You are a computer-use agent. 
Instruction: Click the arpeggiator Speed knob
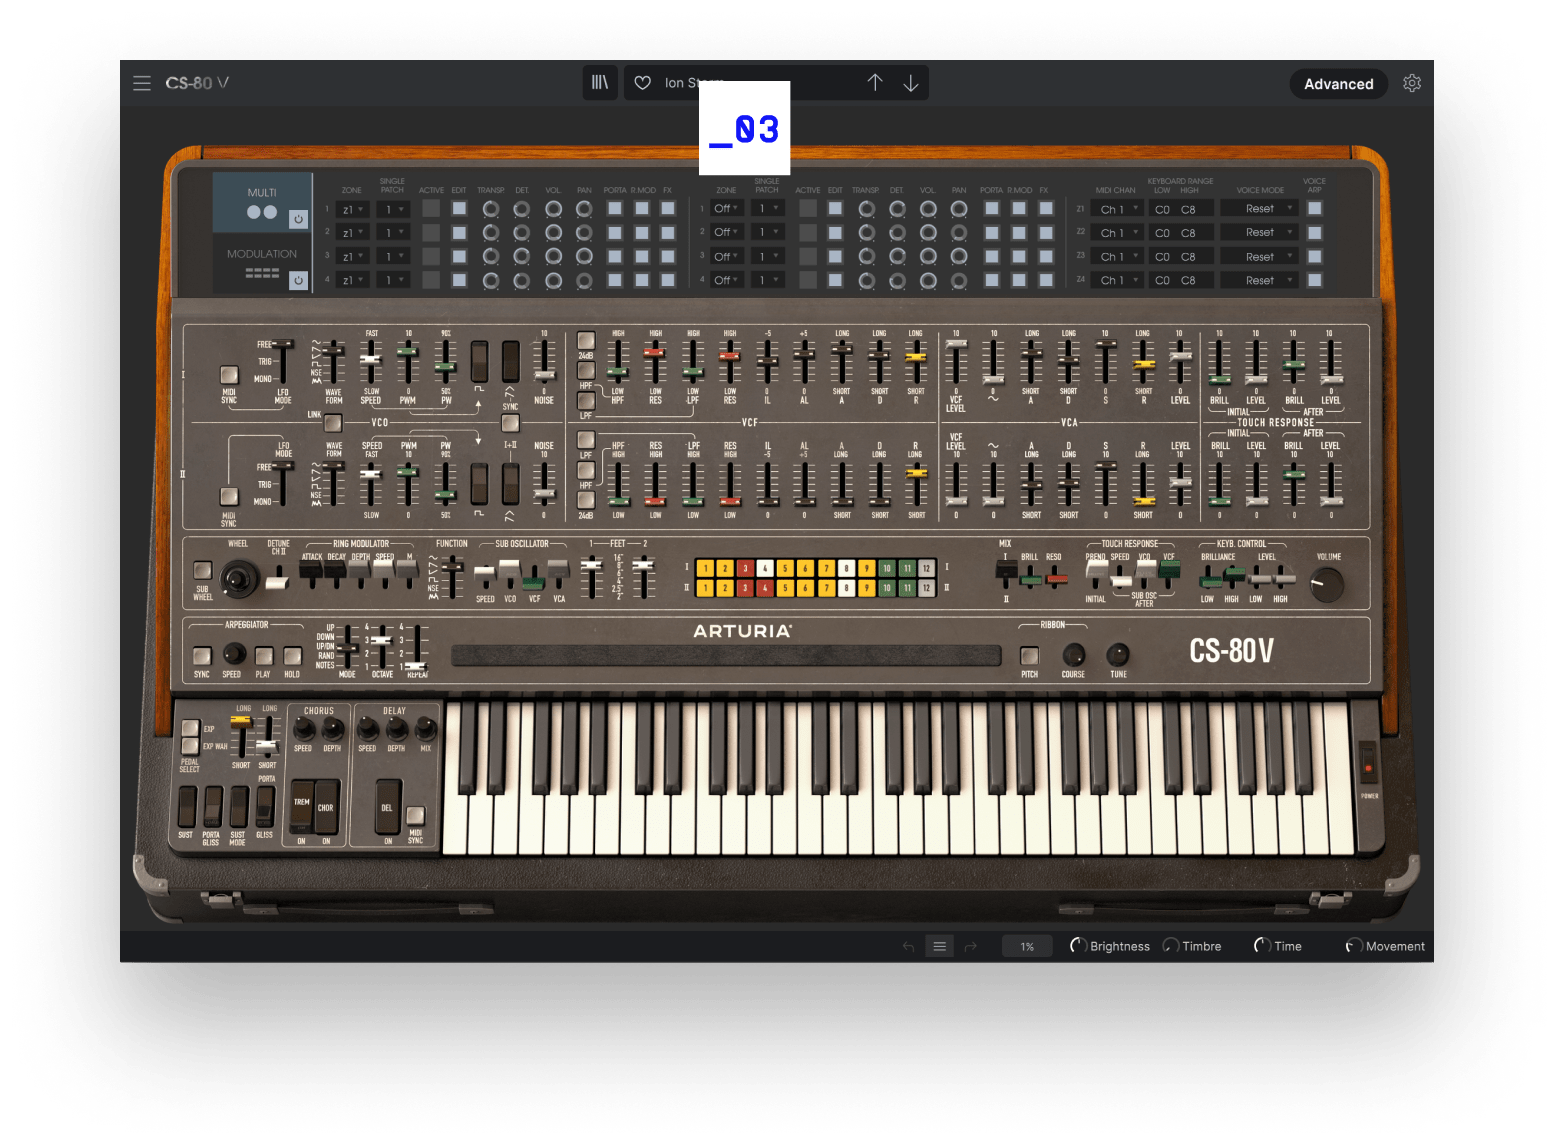234,654
